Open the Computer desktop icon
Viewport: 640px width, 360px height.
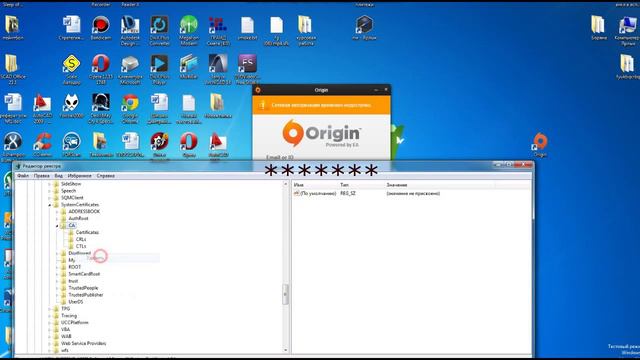628,30
